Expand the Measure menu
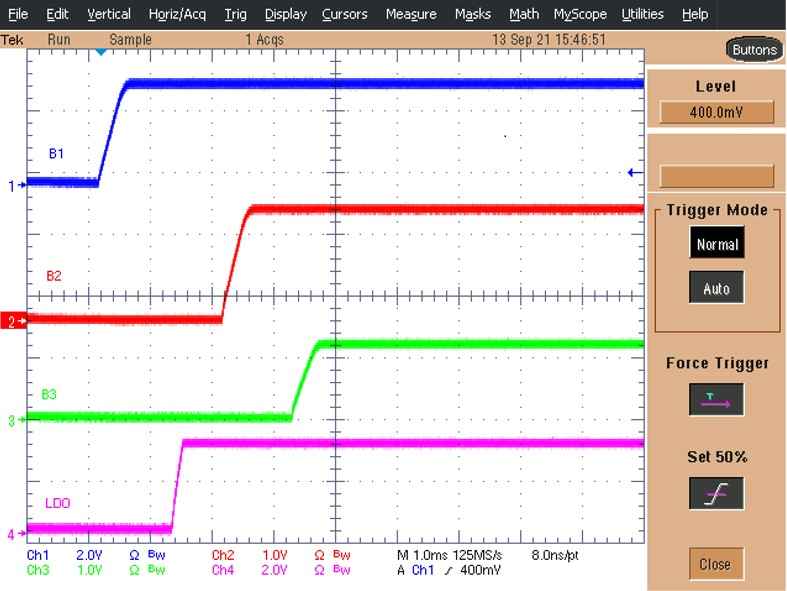The height and width of the screenshot is (591, 787). [410, 14]
